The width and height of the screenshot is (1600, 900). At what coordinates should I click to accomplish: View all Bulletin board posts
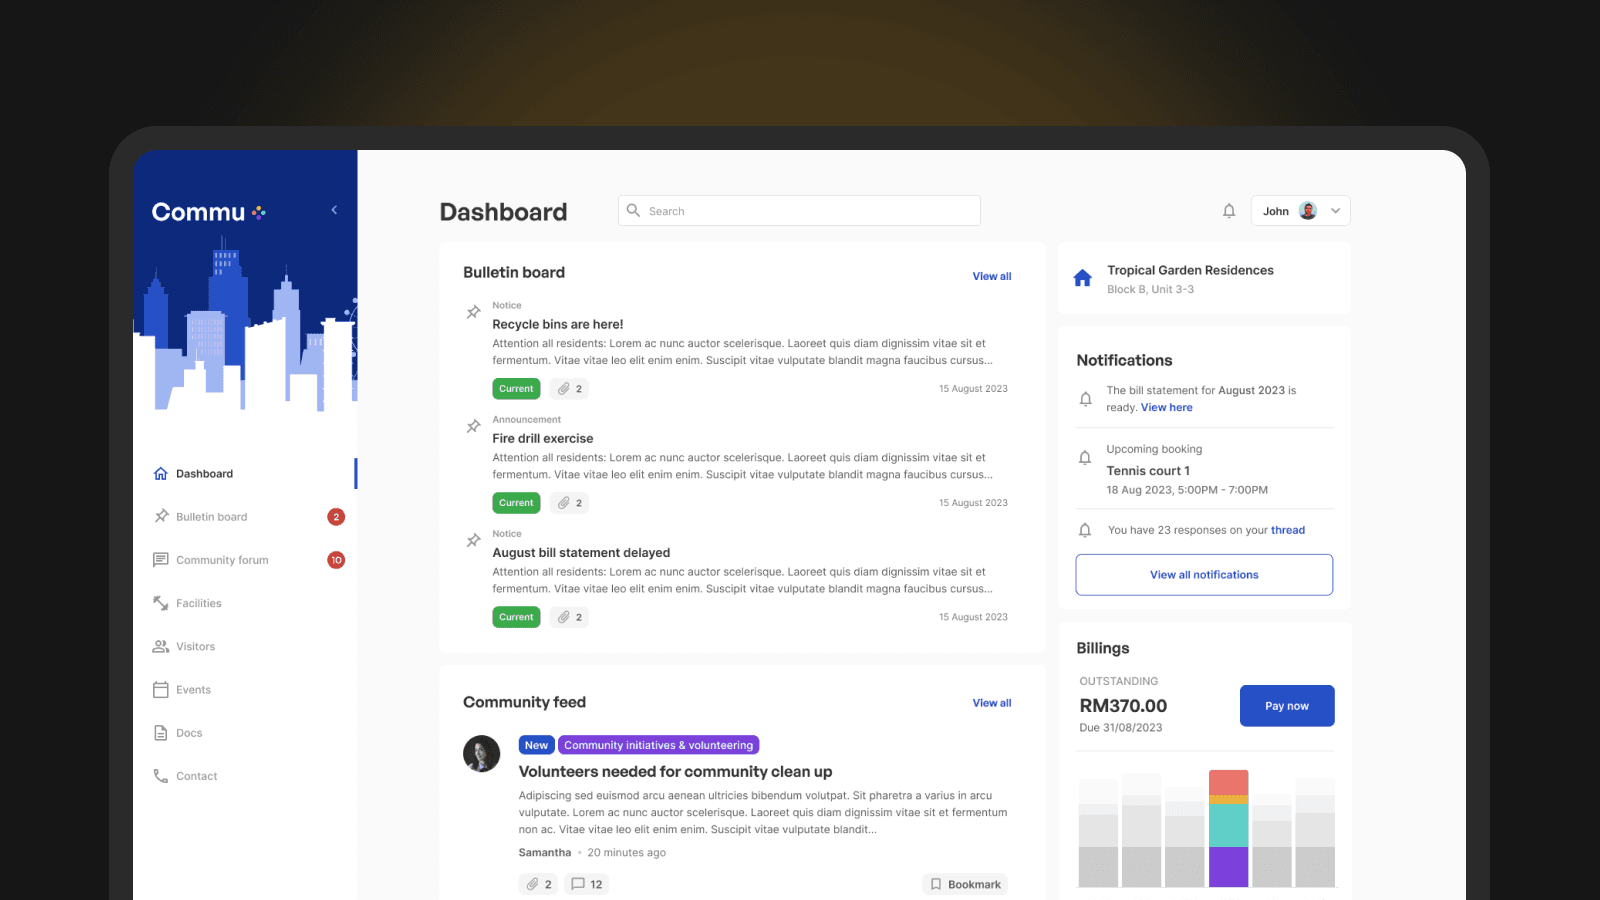992,277
